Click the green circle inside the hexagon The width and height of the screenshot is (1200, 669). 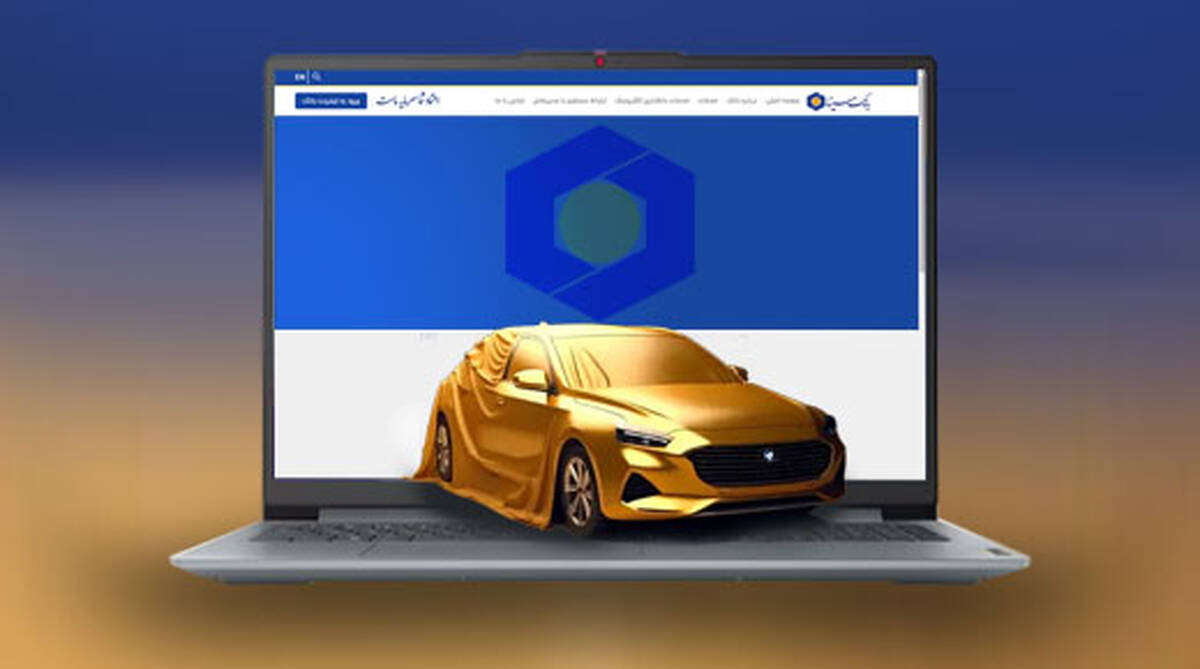point(599,222)
